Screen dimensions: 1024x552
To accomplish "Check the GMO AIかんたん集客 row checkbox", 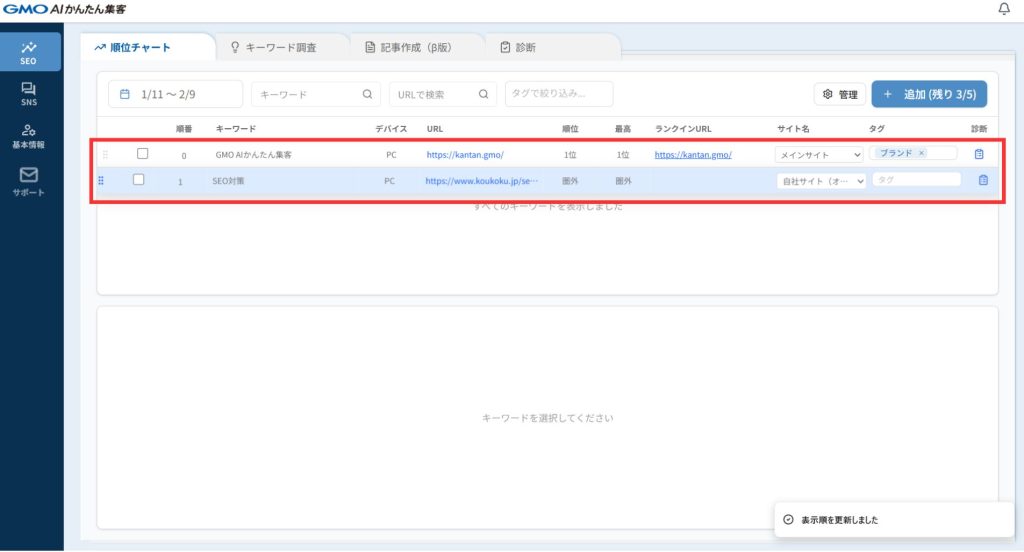I will 142,154.
